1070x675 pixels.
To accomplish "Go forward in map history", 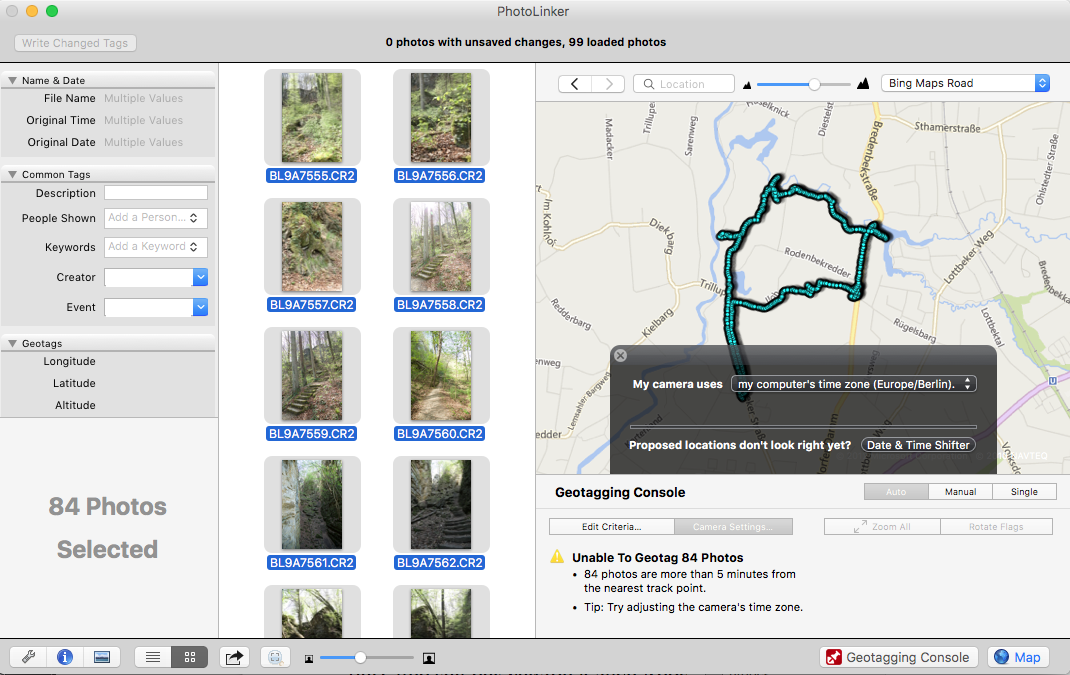I will point(608,84).
